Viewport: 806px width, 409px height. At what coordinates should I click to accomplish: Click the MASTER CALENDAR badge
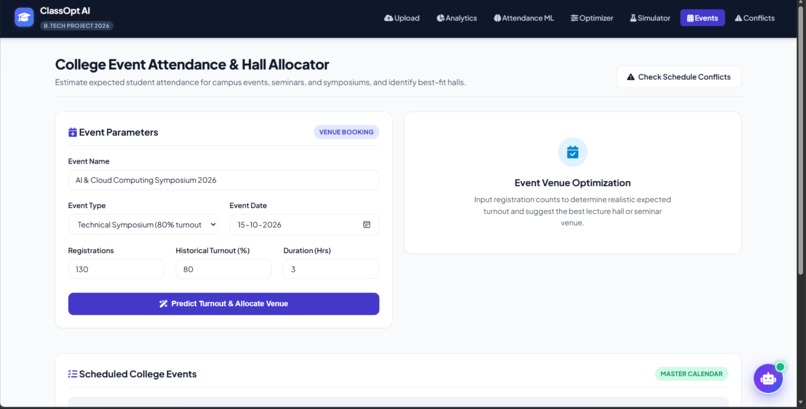pyautogui.click(x=691, y=374)
